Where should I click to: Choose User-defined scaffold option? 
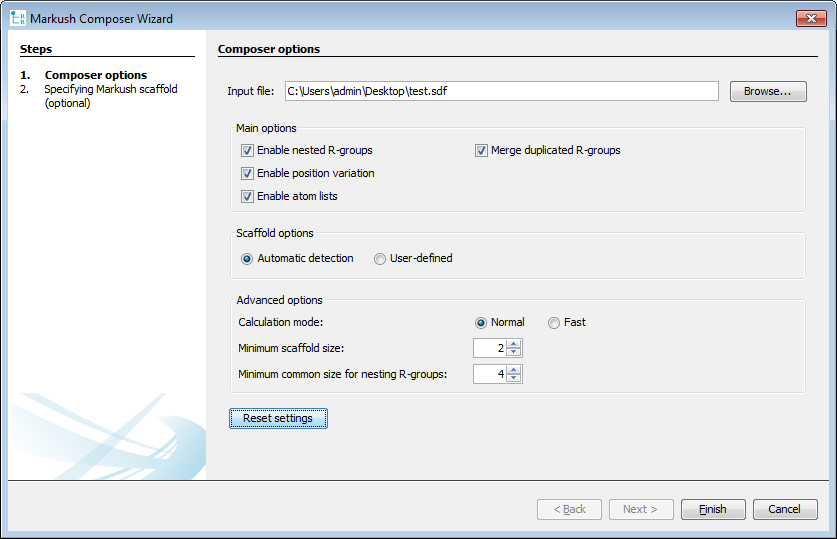pos(380,259)
